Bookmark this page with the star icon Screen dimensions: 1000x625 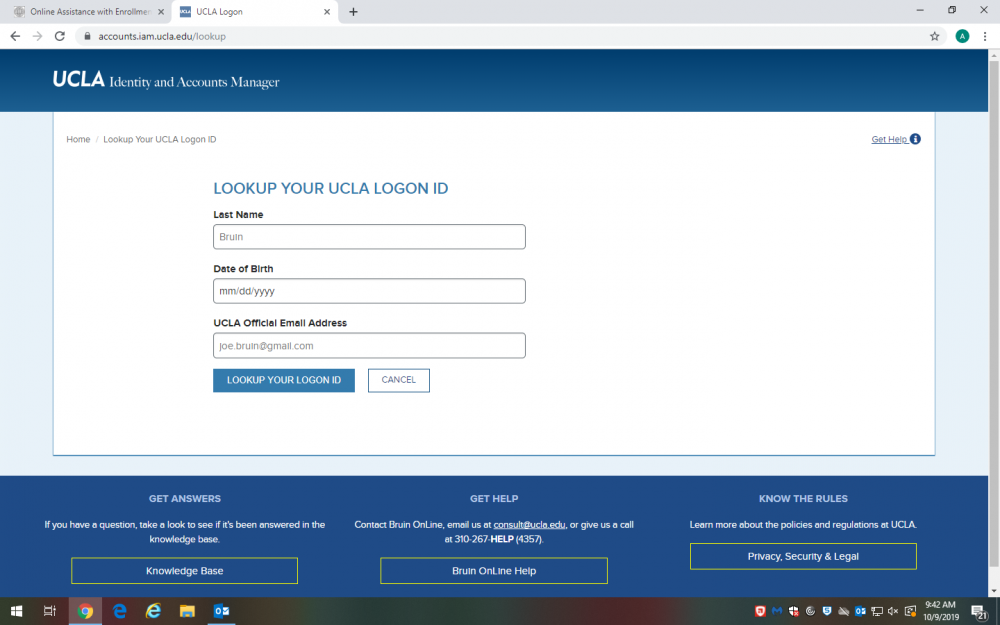[934, 36]
